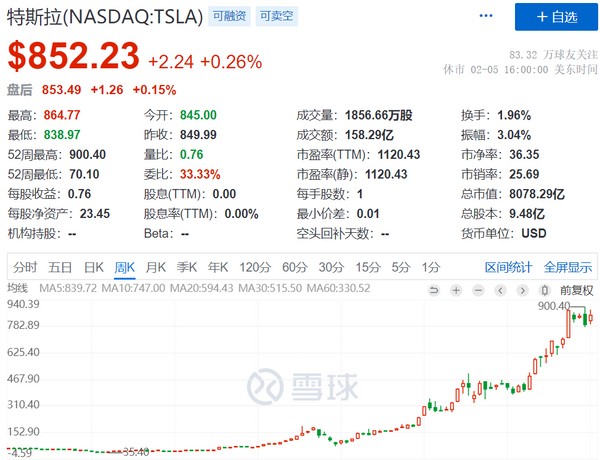Click the 35.40 low marker on chart
The height and width of the screenshot is (460, 600).
coord(136,452)
